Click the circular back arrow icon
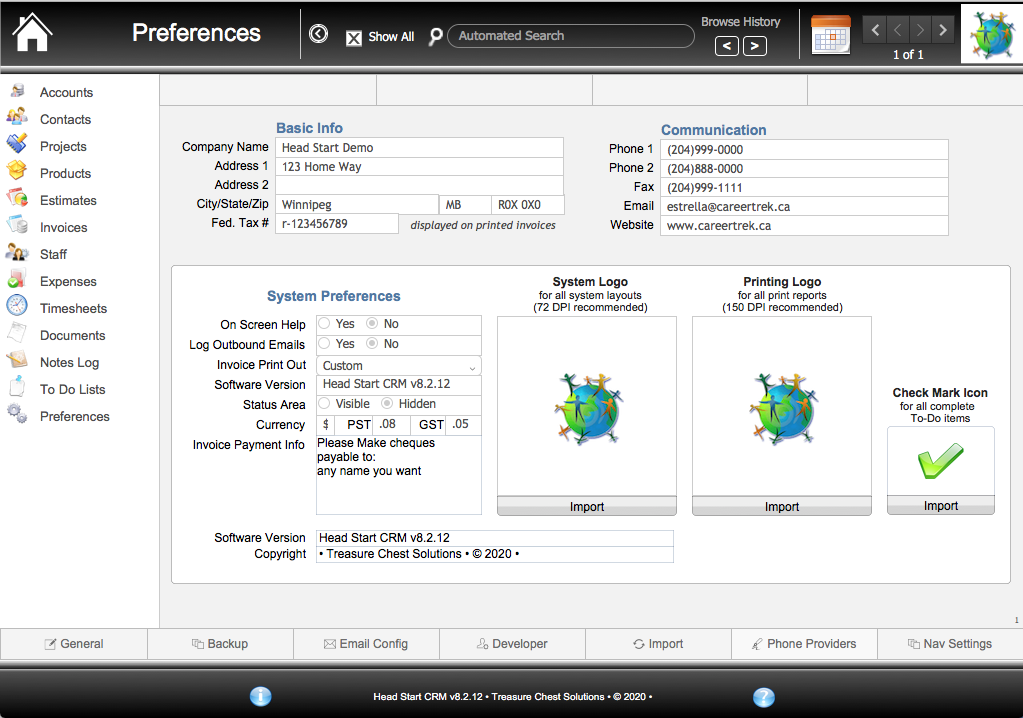1023x718 pixels. tap(318, 33)
